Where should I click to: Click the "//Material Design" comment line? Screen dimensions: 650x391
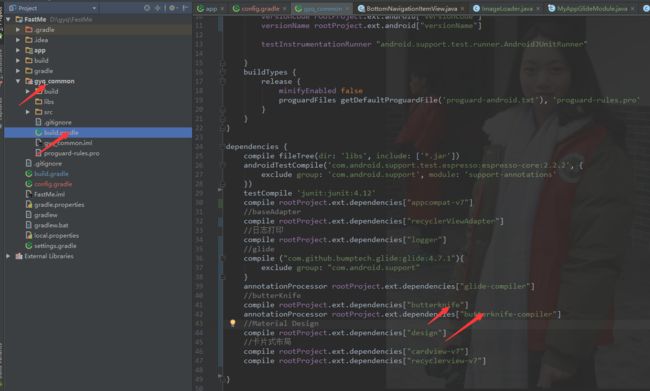click(x=281, y=323)
